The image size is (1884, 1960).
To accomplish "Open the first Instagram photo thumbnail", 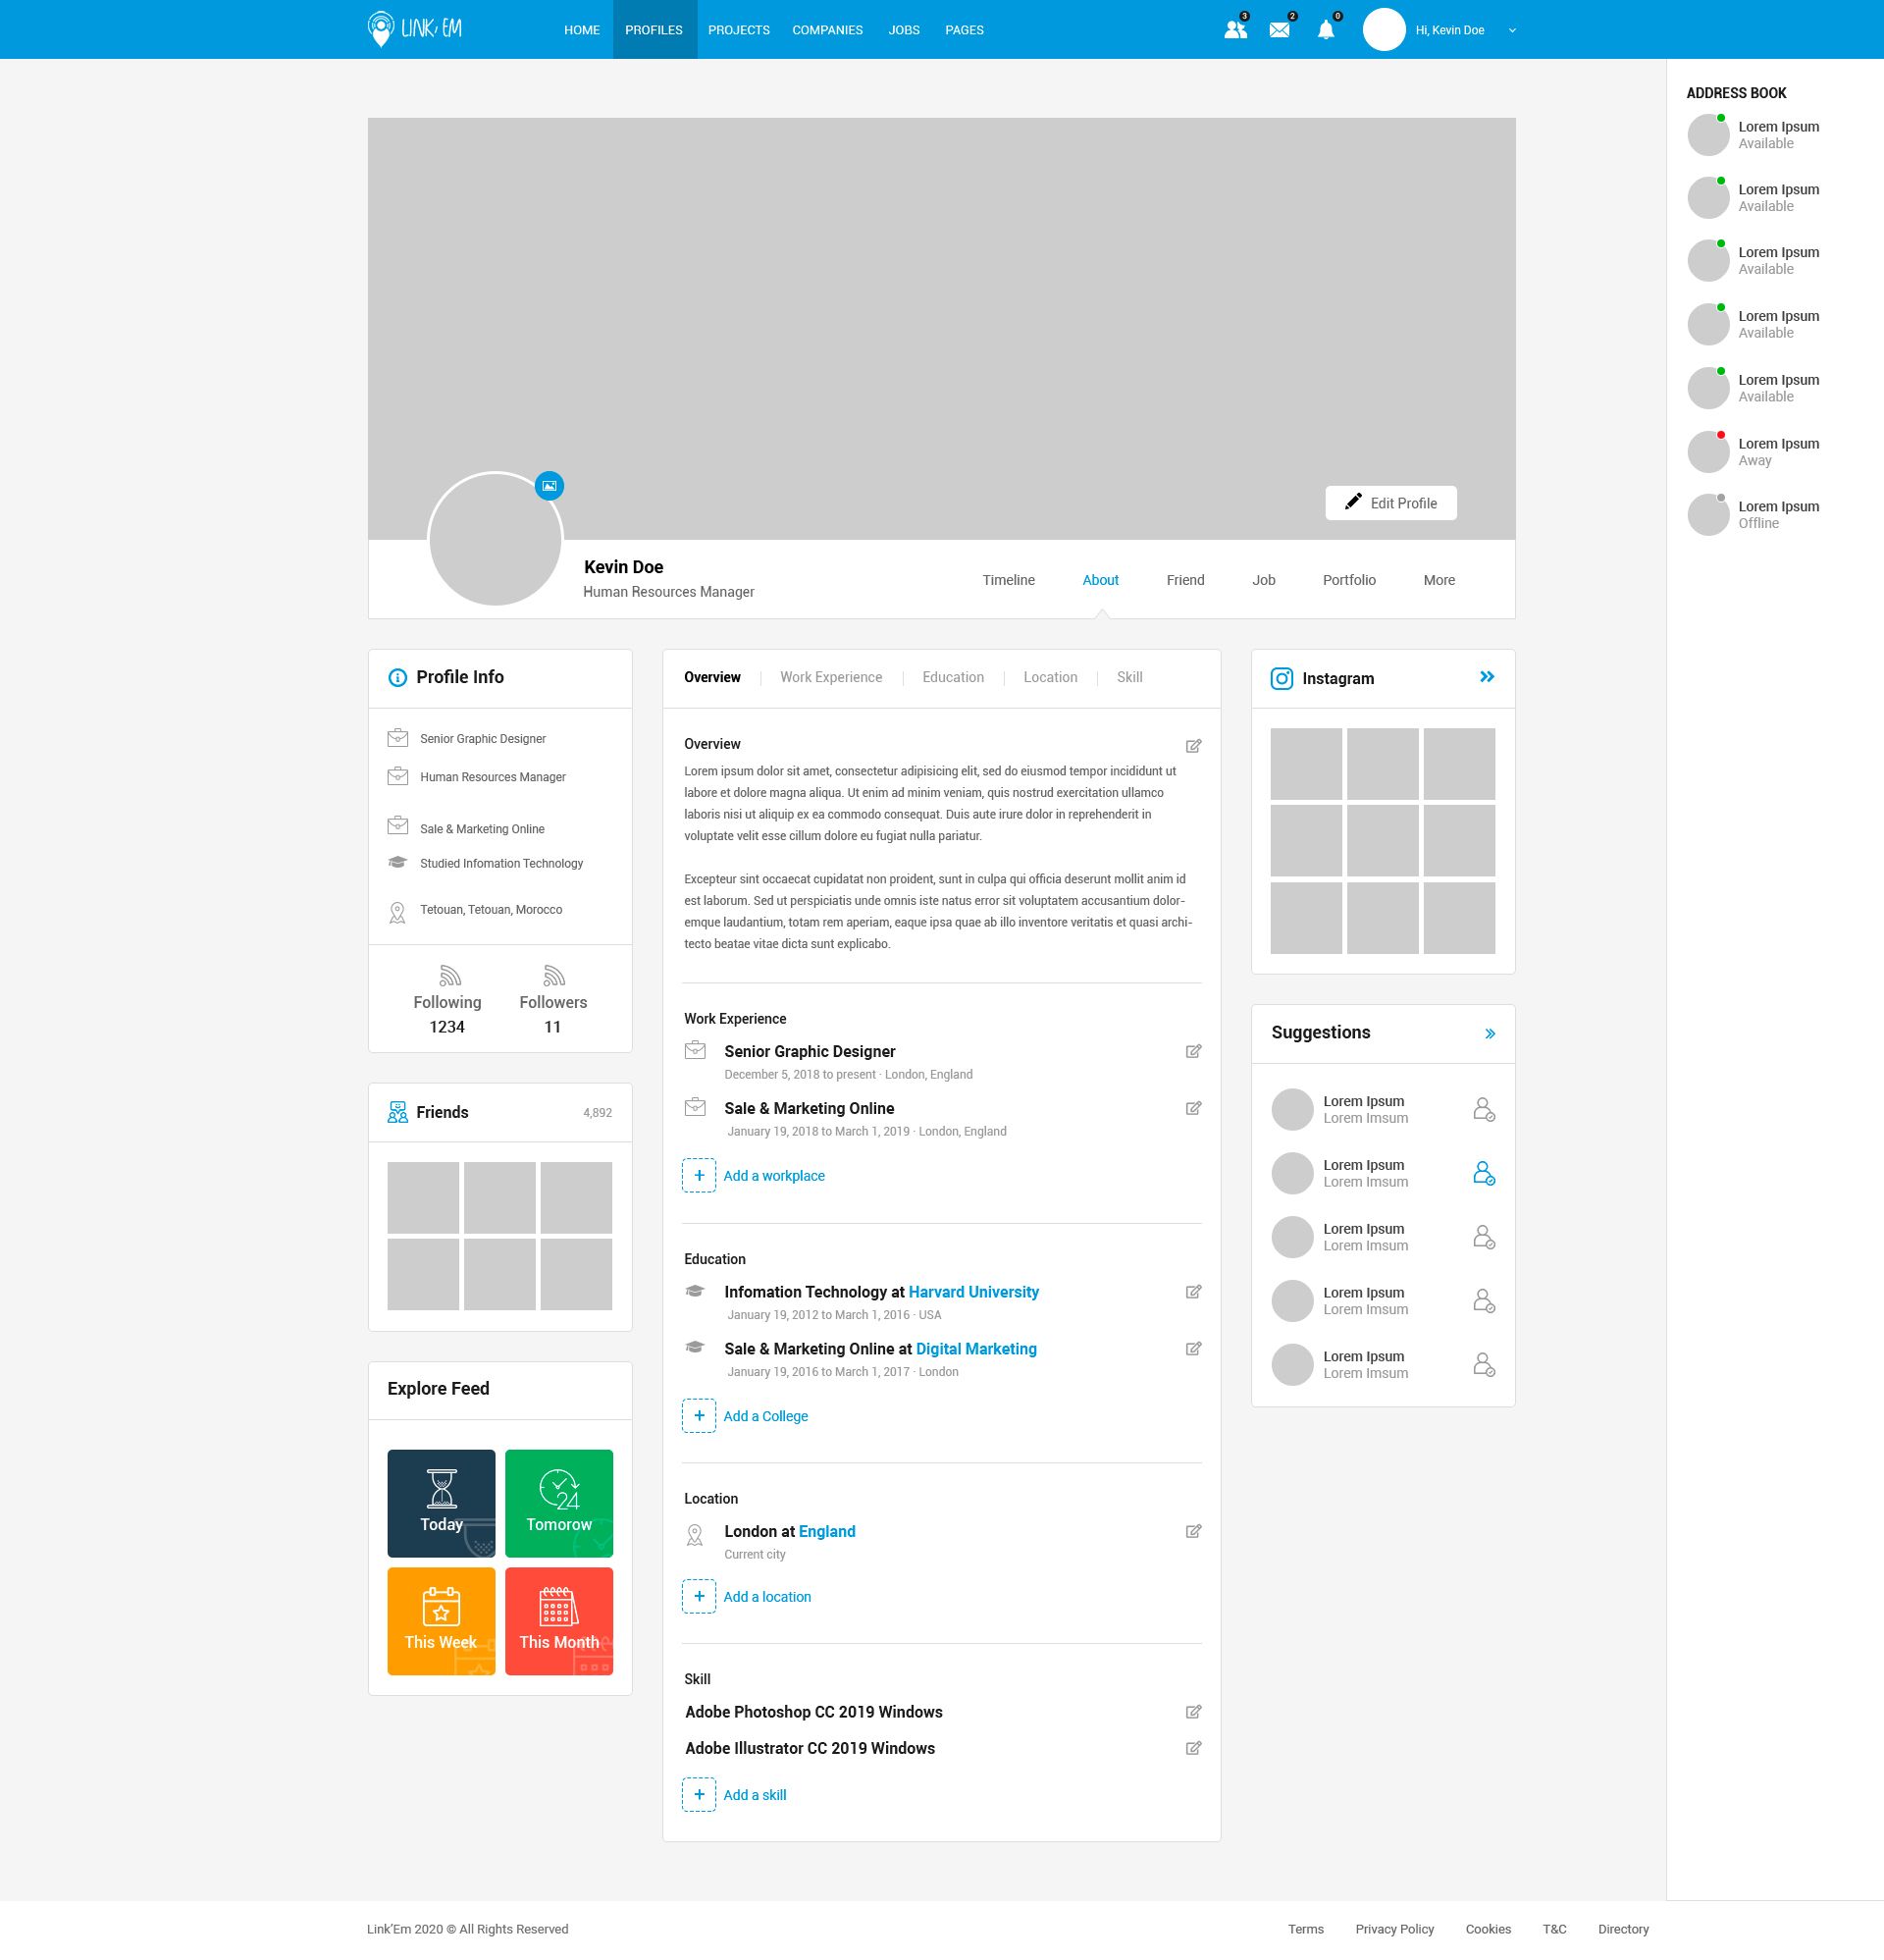I will click(1306, 764).
